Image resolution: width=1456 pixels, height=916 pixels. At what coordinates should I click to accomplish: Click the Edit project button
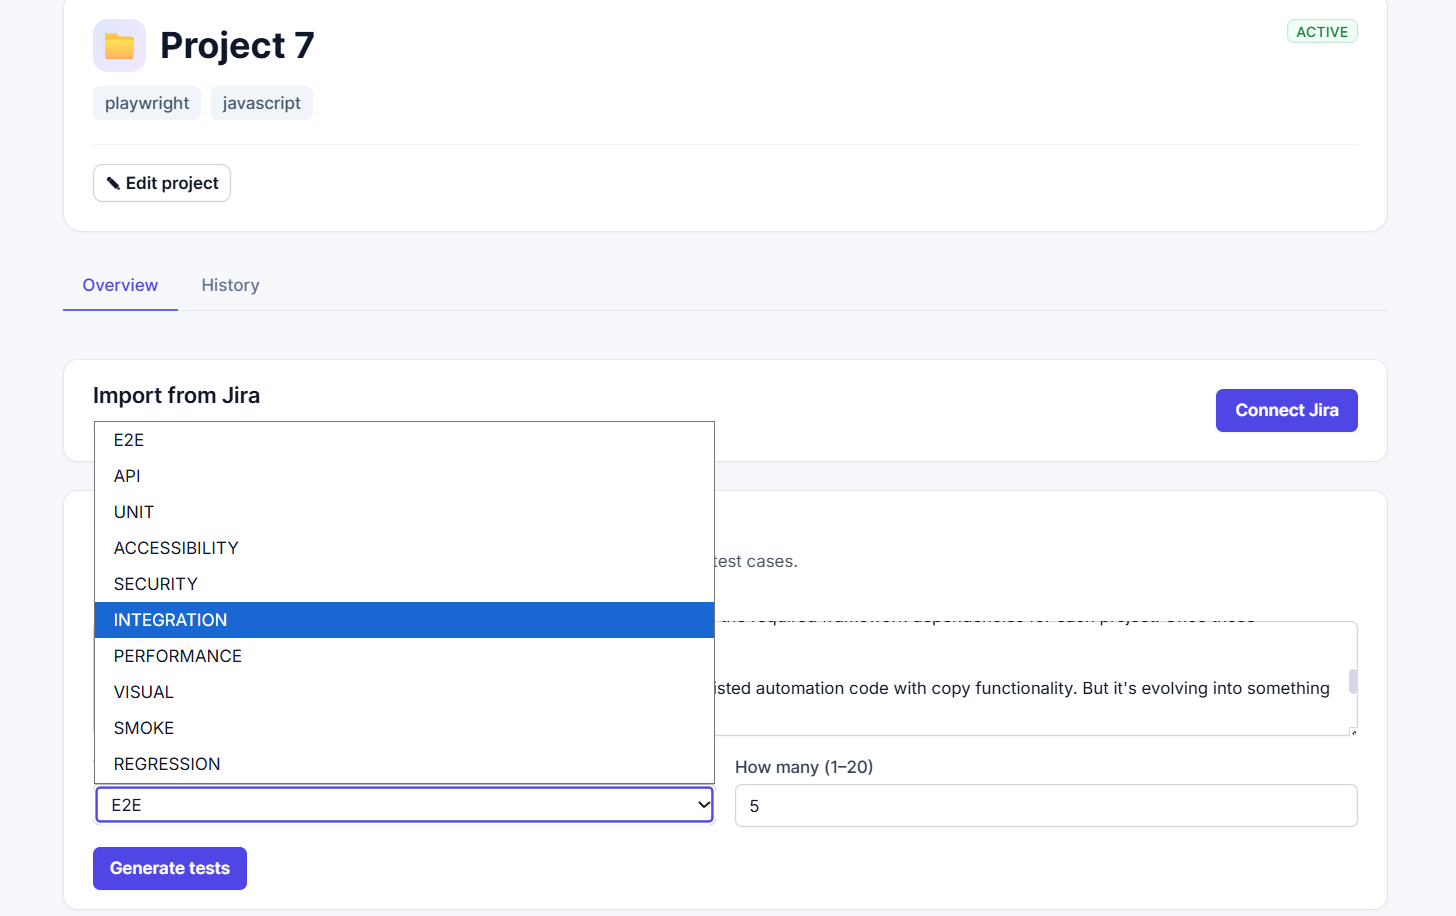click(x=162, y=183)
